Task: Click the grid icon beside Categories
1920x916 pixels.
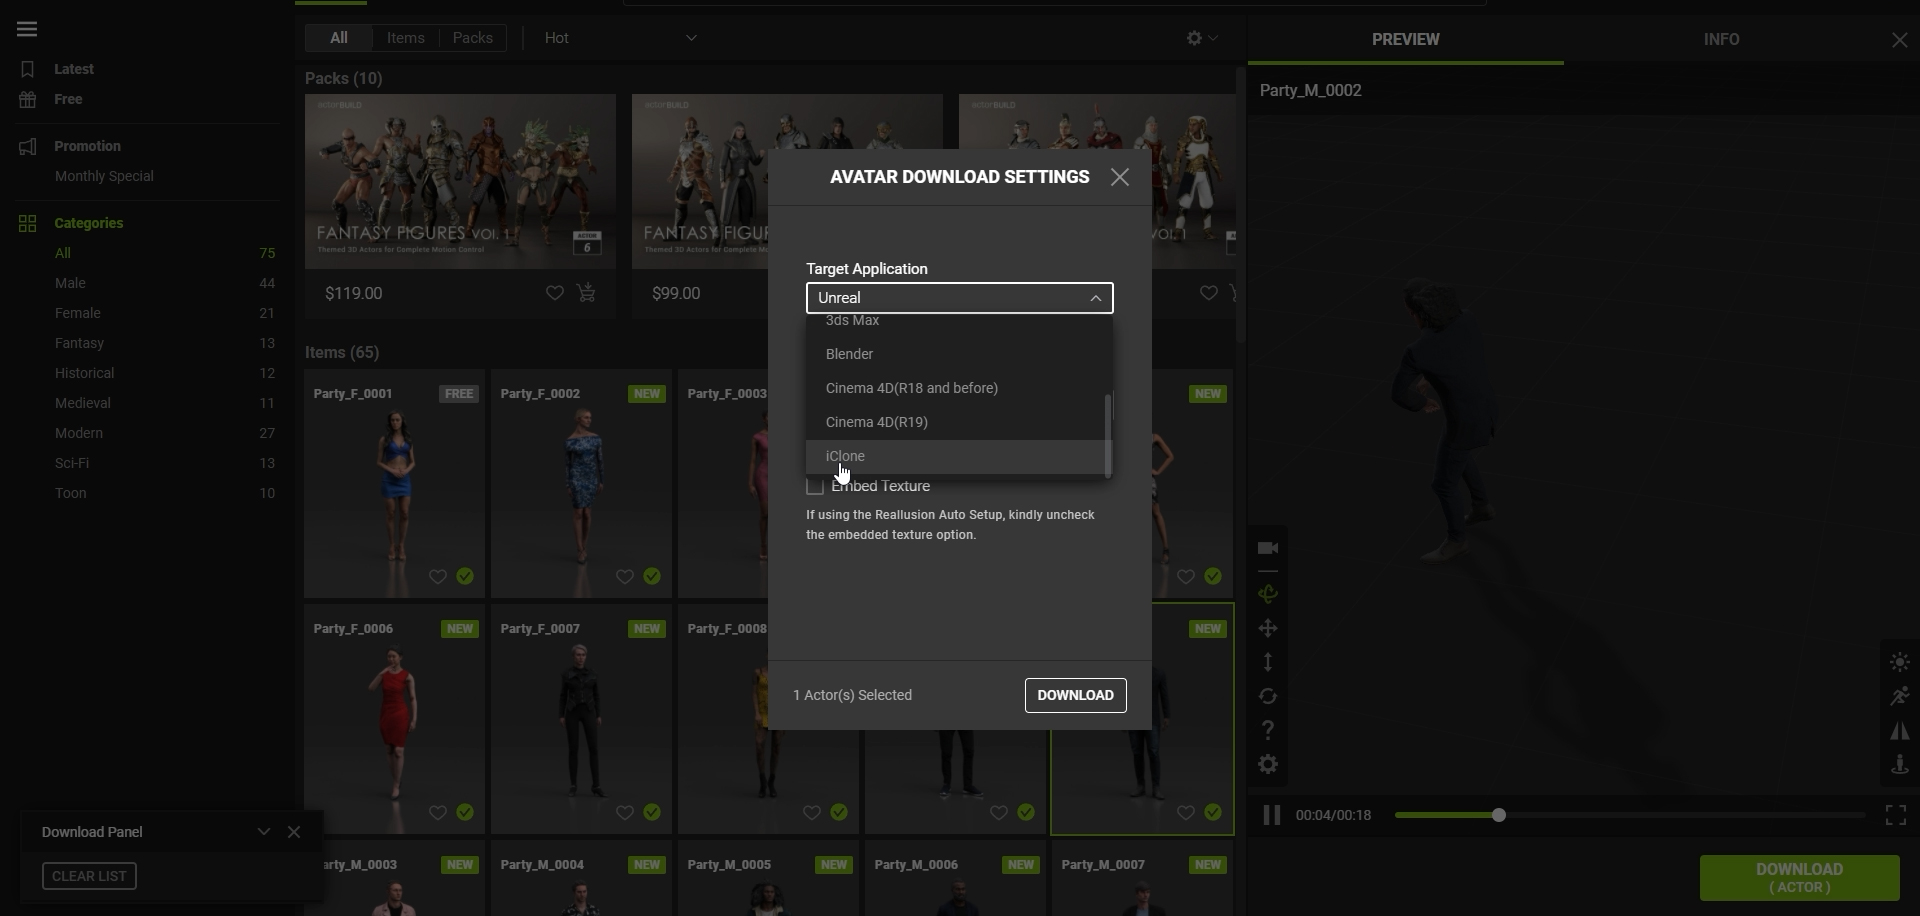Action: click(28, 223)
